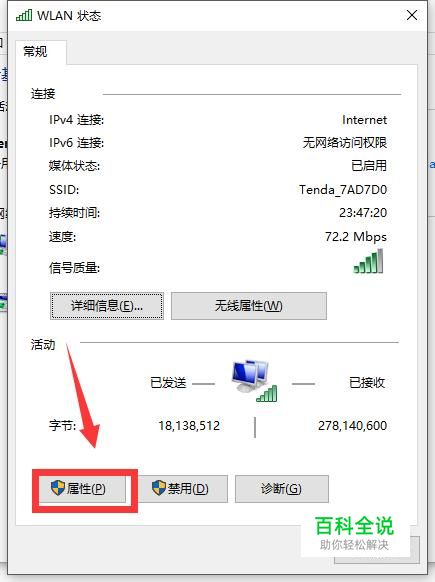Screen dimensions: 435x582
Task: Click the IPv4 连接 Internet value
Action: (364, 120)
